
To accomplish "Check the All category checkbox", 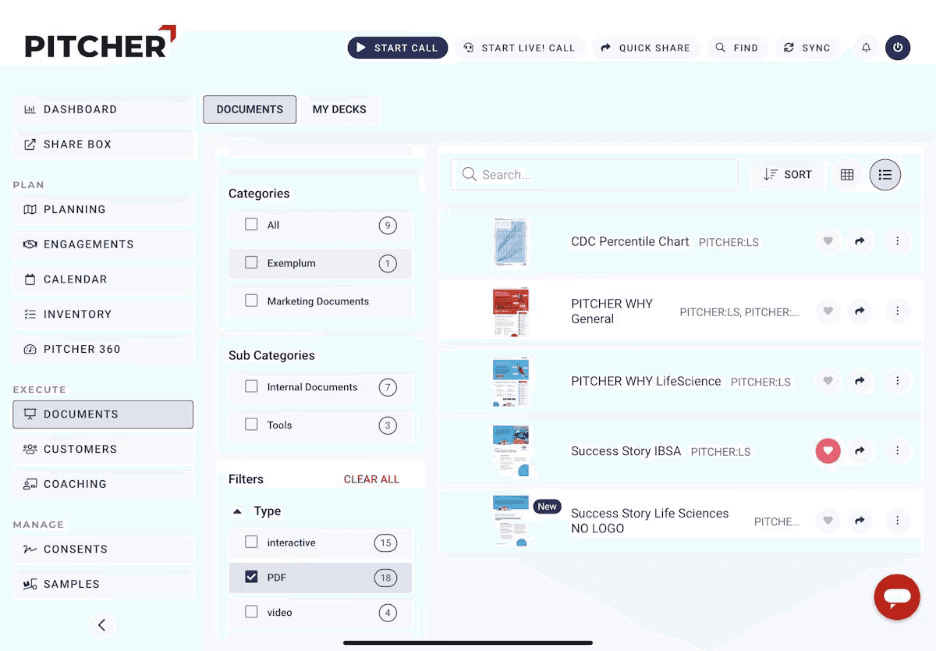I will [251, 224].
